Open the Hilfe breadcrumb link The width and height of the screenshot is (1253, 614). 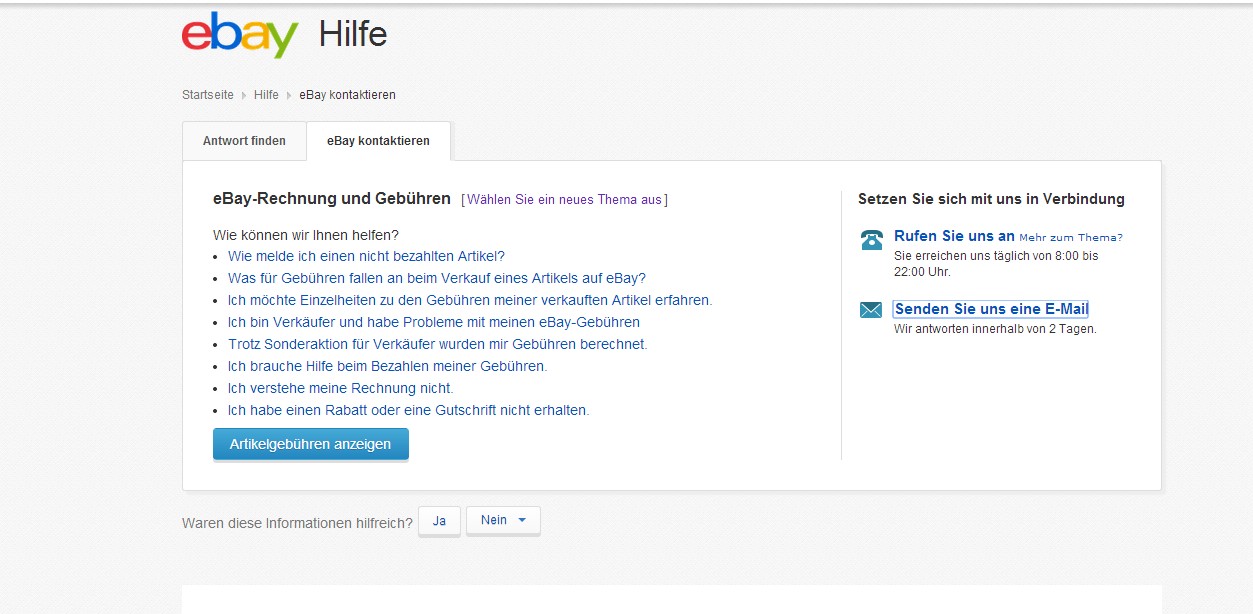266,95
